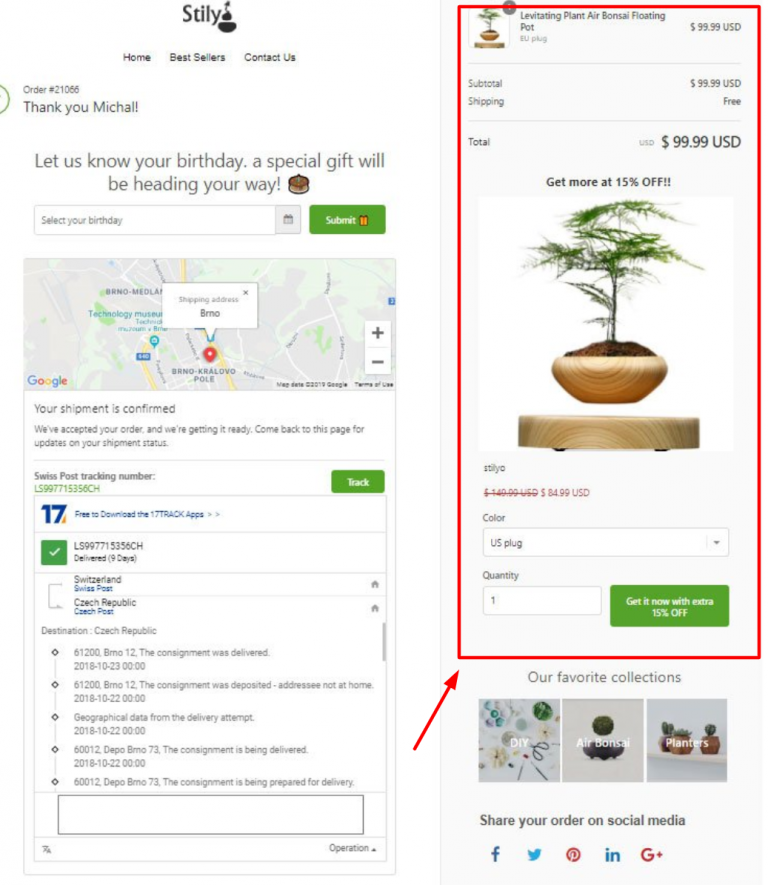Focus the Quantity input field
Viewport: 768px width, 885px height.
click(542, 600)
